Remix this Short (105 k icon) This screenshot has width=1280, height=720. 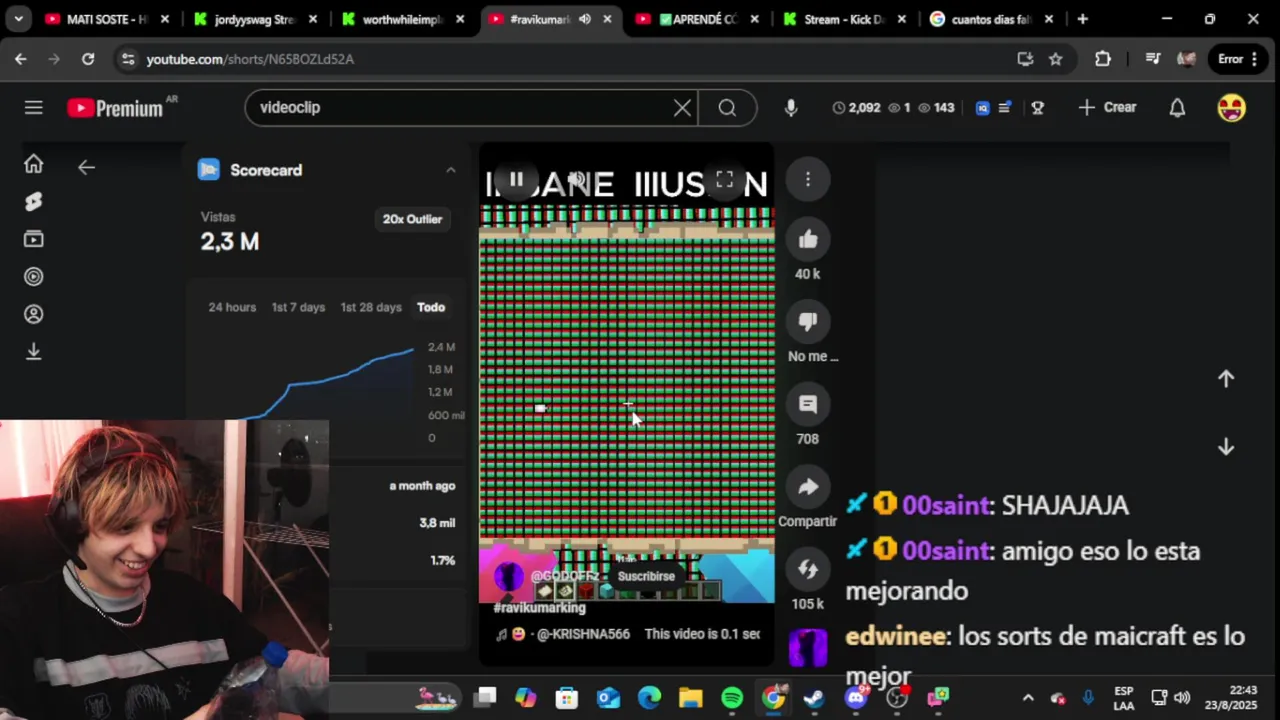[x=808, y=569]
